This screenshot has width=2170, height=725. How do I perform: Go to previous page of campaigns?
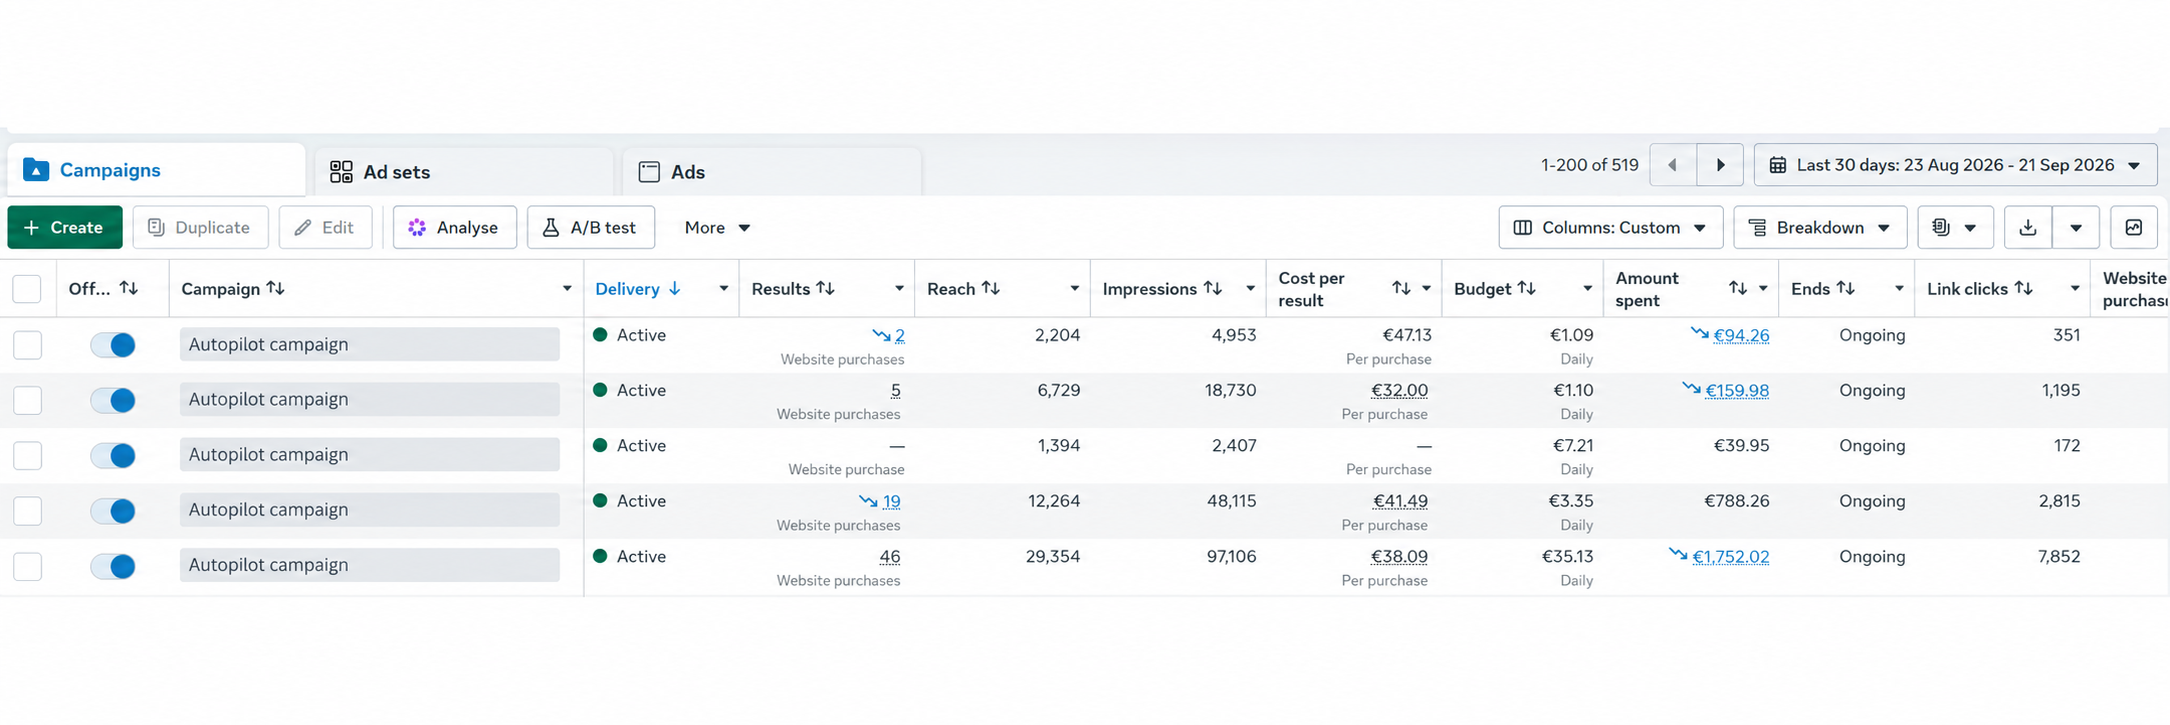(1673, 165)
